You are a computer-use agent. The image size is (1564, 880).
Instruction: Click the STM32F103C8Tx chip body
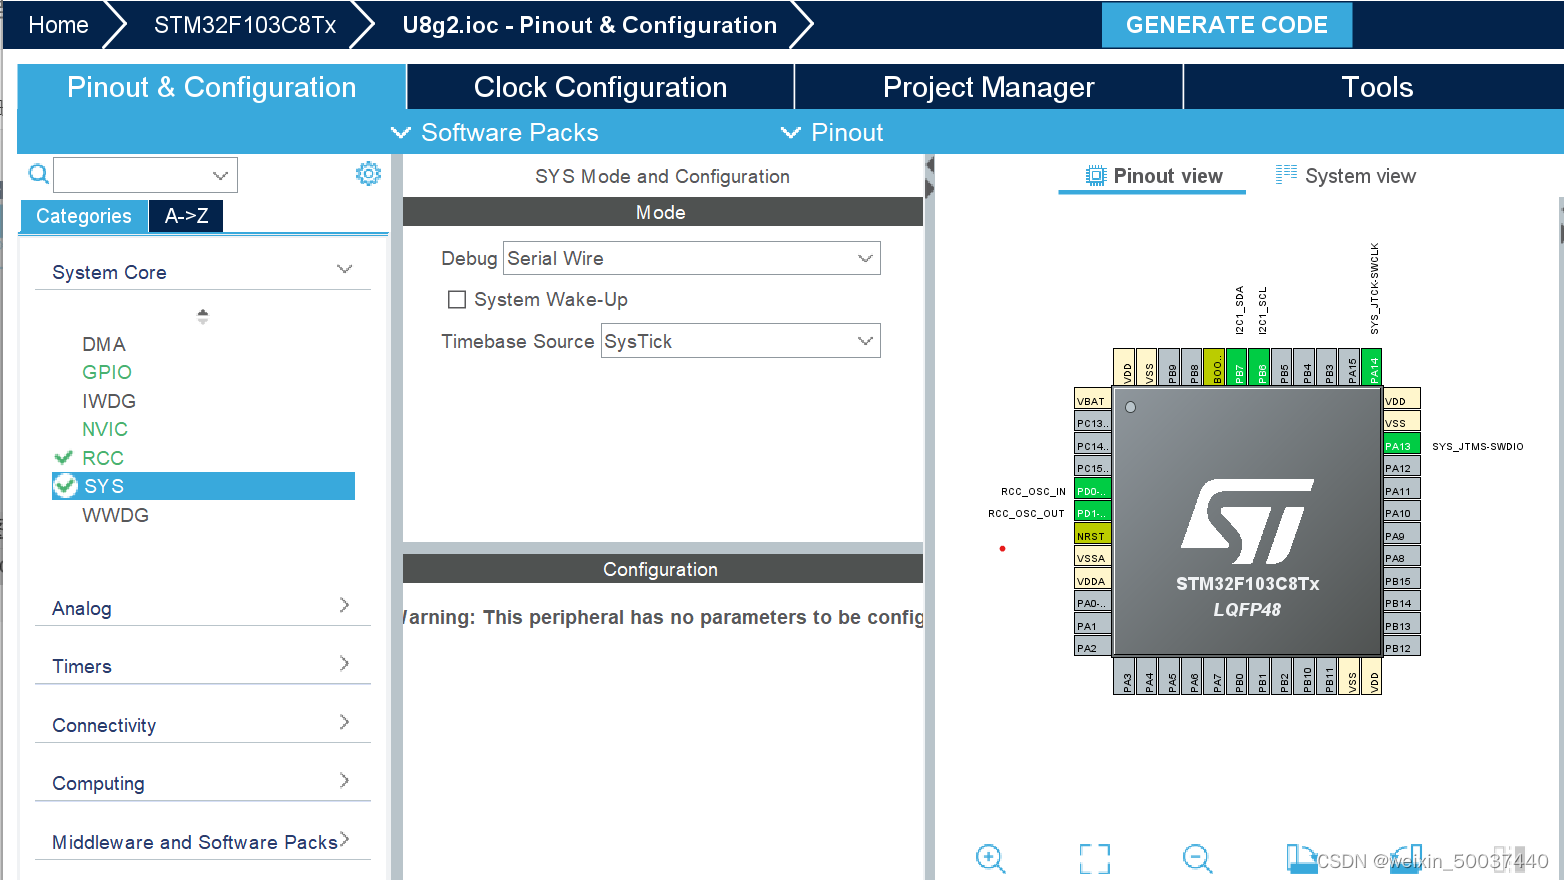coord(1247,522)
